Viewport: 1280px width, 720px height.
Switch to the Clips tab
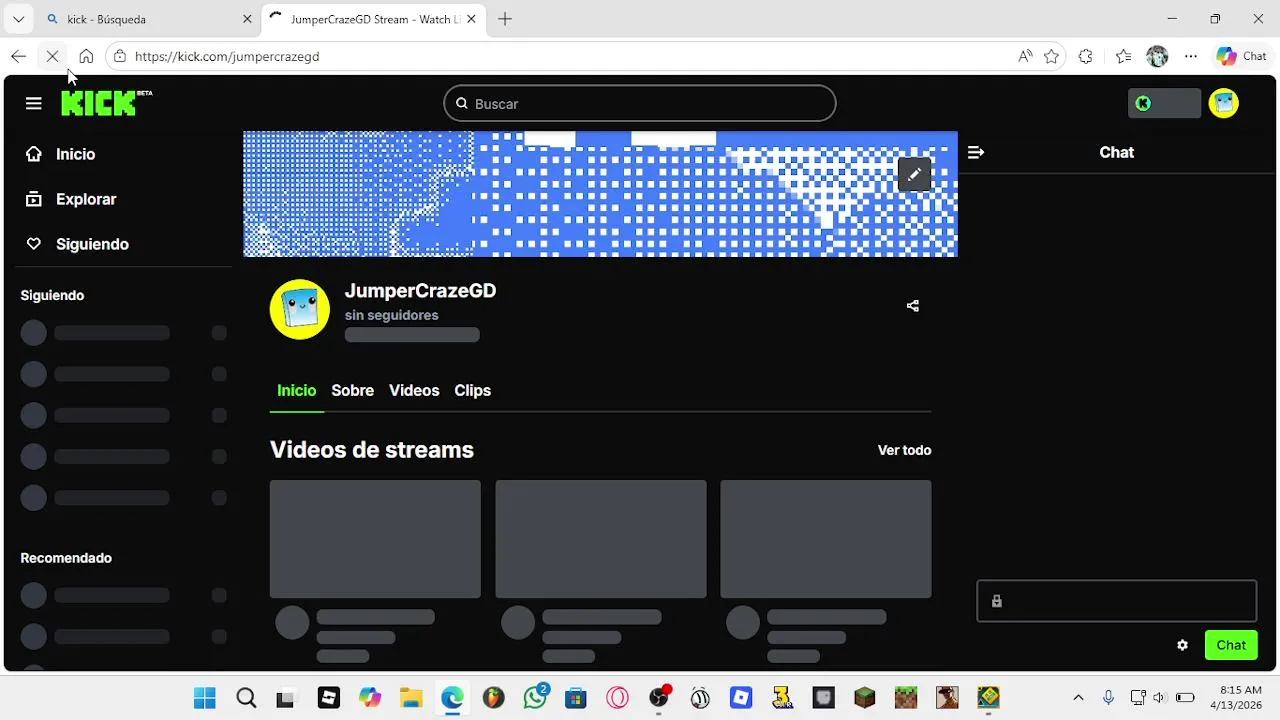coord(472,390)
